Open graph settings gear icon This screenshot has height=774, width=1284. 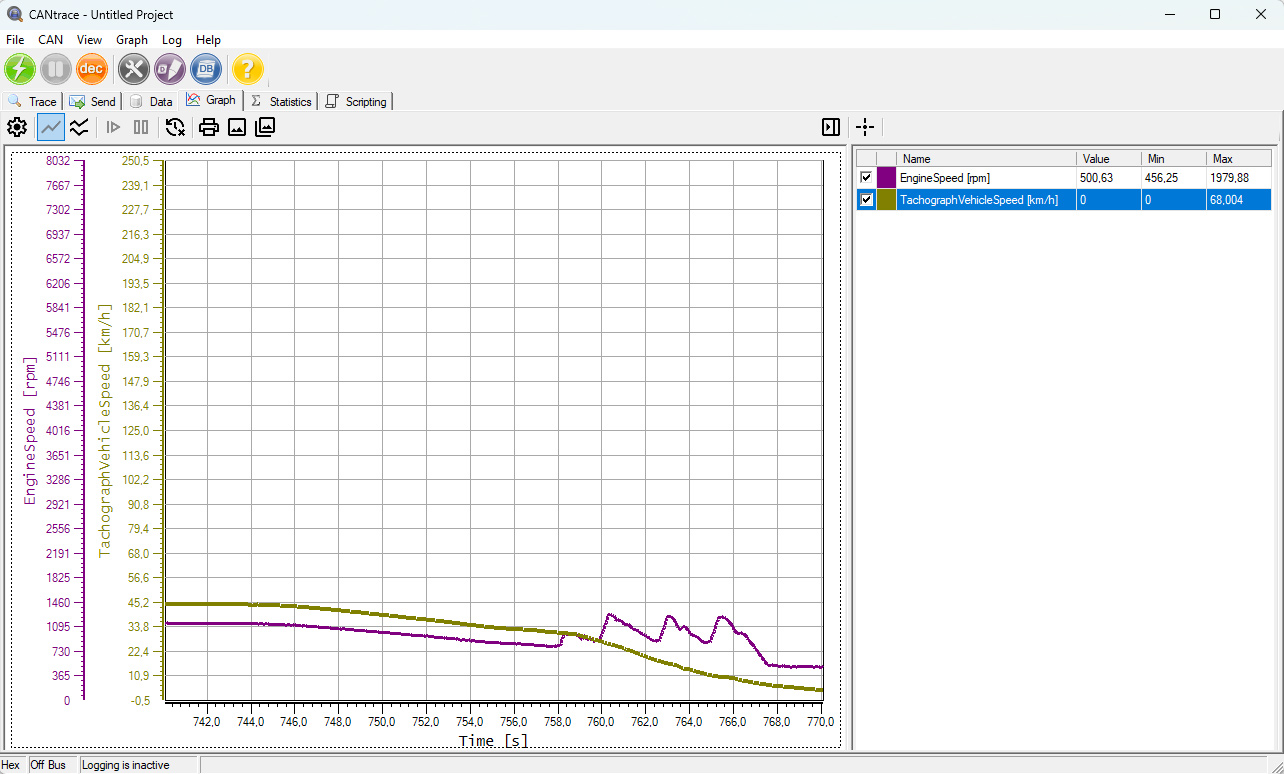click(17, 127)
